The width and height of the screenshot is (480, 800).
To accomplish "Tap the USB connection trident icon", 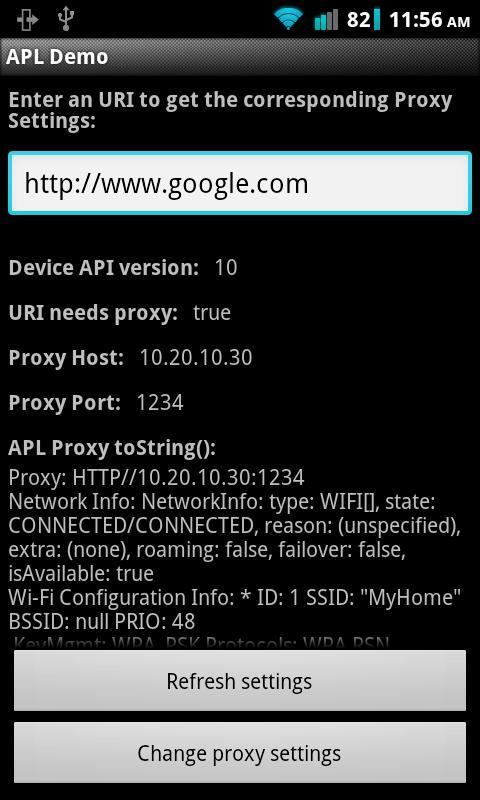I will pos(66,19).
